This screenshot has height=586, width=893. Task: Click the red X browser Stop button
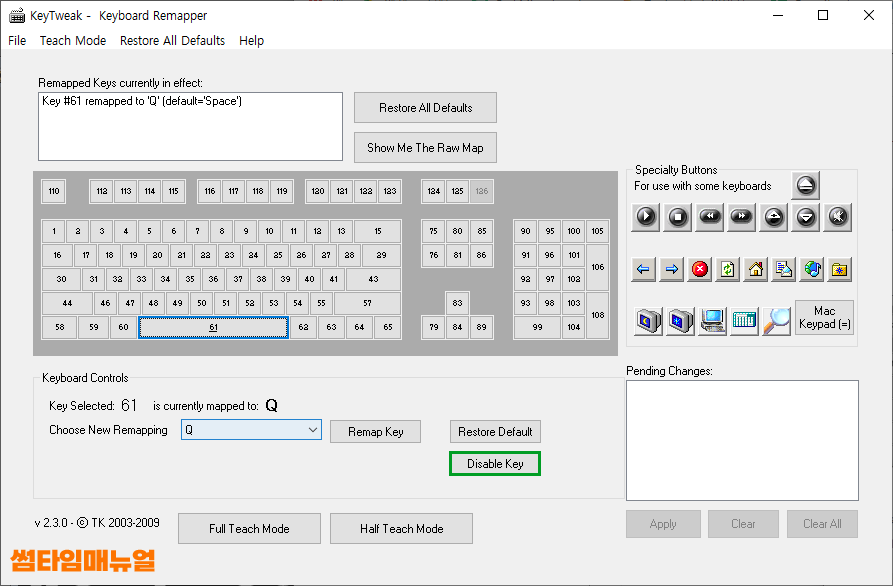pos(699,269)
